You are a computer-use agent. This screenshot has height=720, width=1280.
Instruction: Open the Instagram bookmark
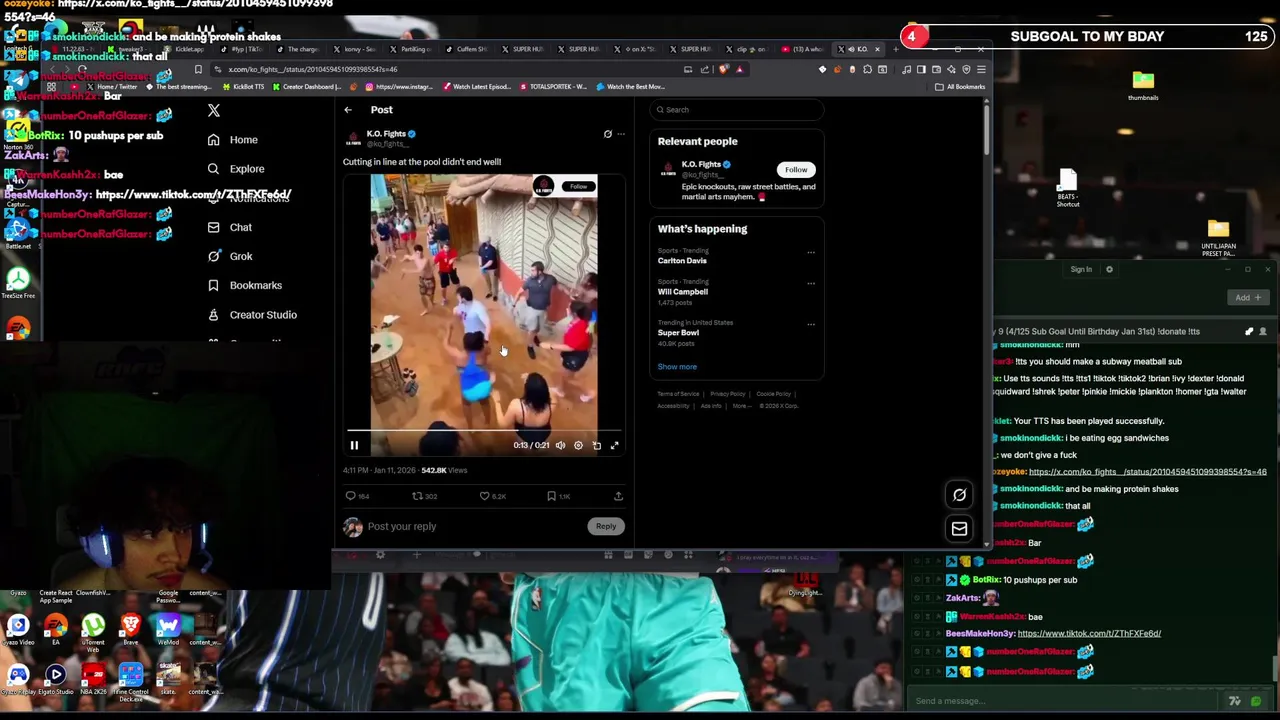pos(400,87)
